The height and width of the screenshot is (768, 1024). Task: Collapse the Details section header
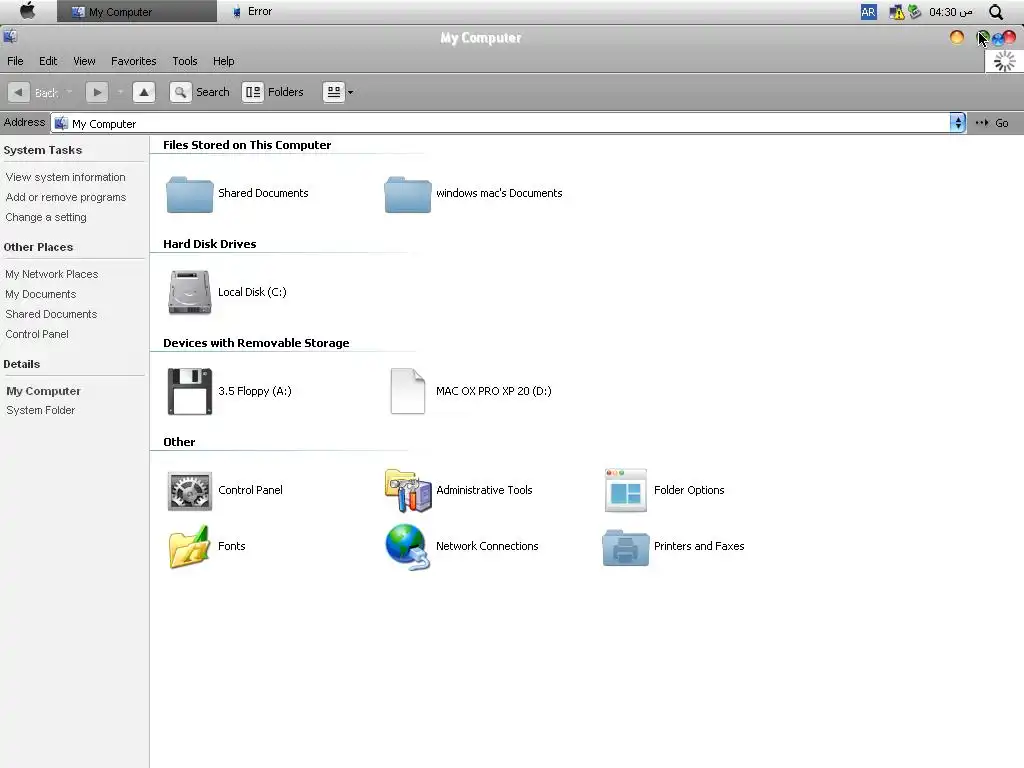(22, 364)
